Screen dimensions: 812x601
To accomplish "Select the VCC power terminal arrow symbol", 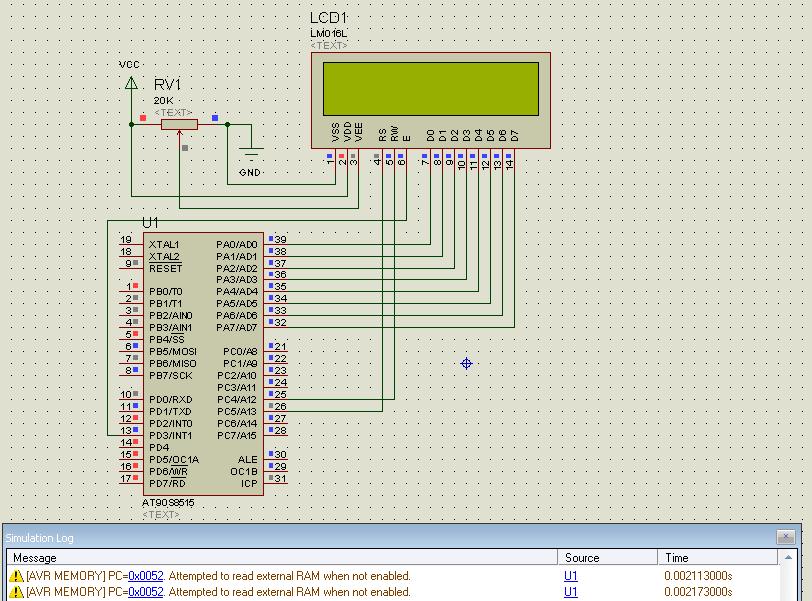I will [132, 83].
